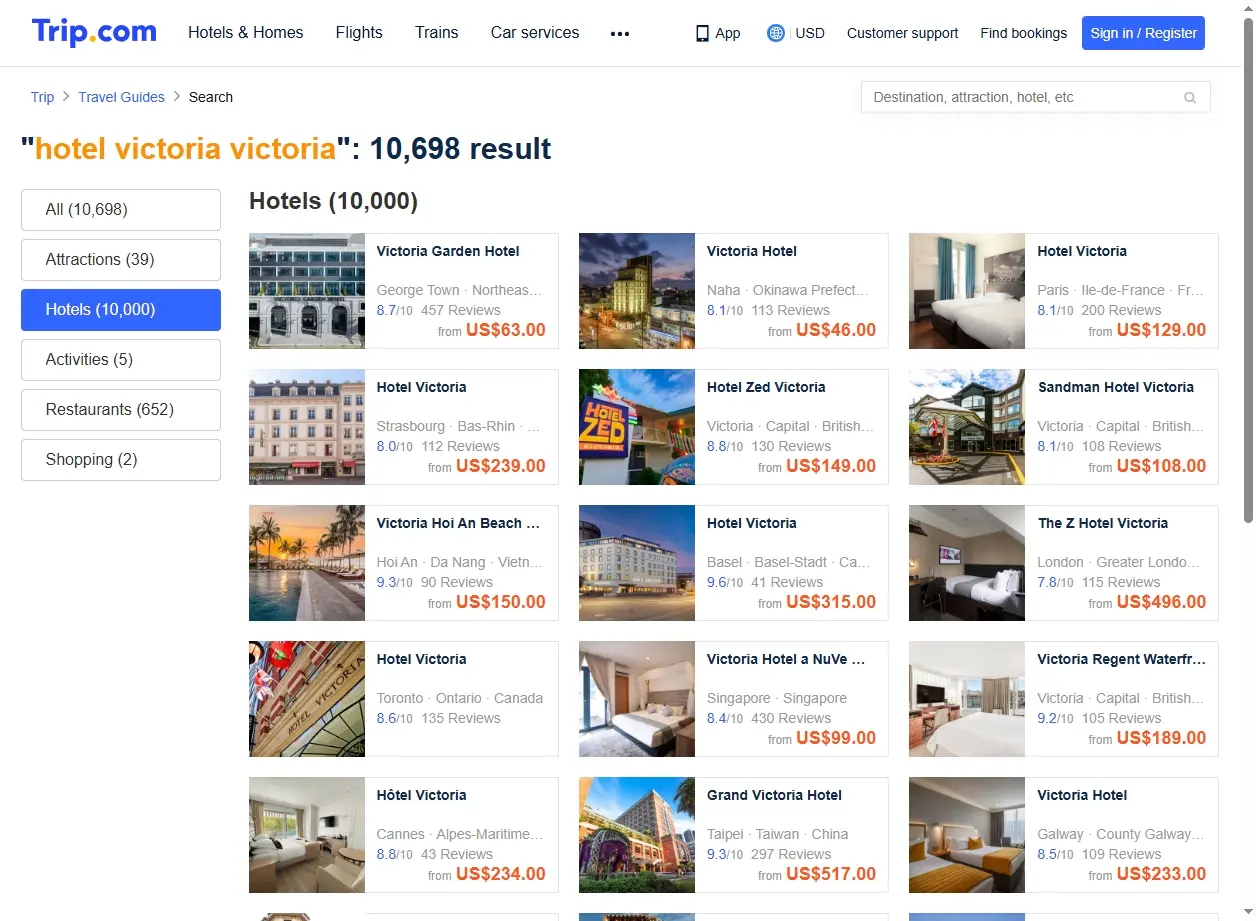Screen dimensions: 1256x921
Task: Click Taipei · Taiwan · China location
Action: point(777,834)
